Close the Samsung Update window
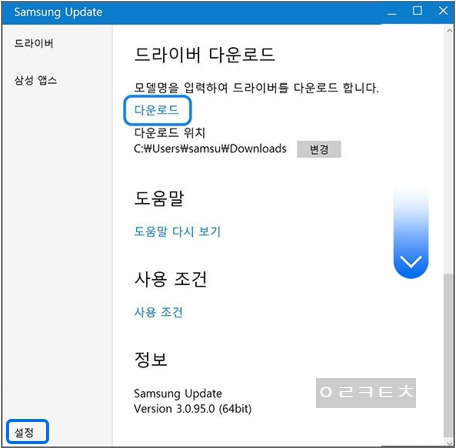 tap(443, 11)
